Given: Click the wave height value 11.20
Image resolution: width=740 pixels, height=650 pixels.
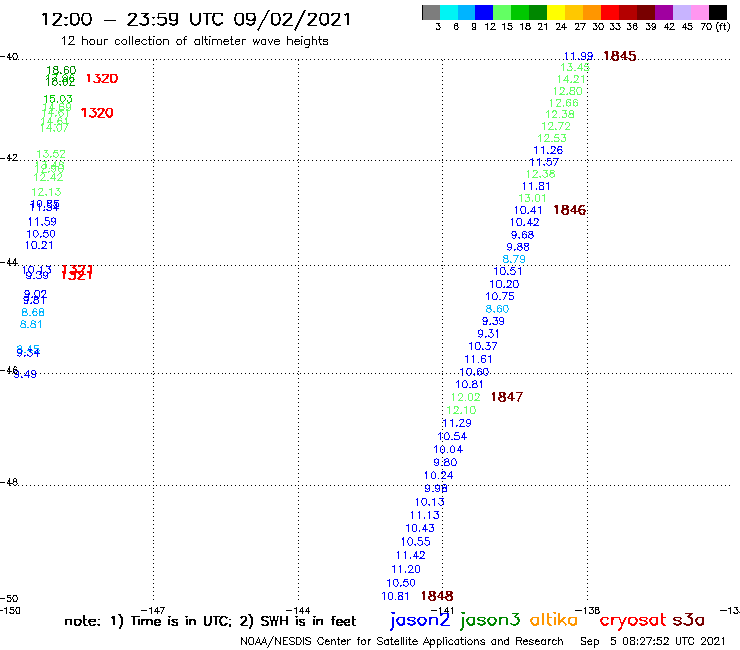Looking at the screenshot, I should point(406,569).
